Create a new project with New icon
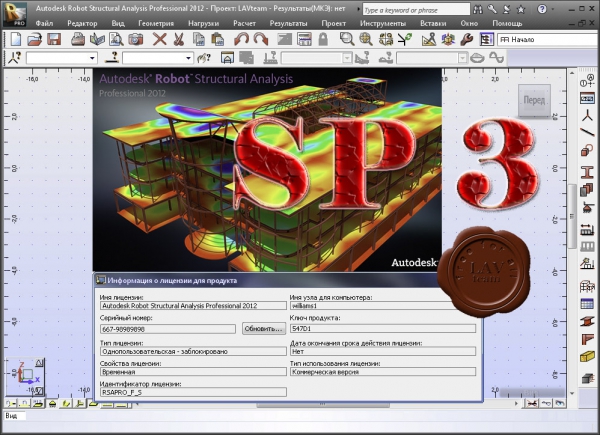The width and height of the screenshot is (600, 435). [x=16, y=39]
